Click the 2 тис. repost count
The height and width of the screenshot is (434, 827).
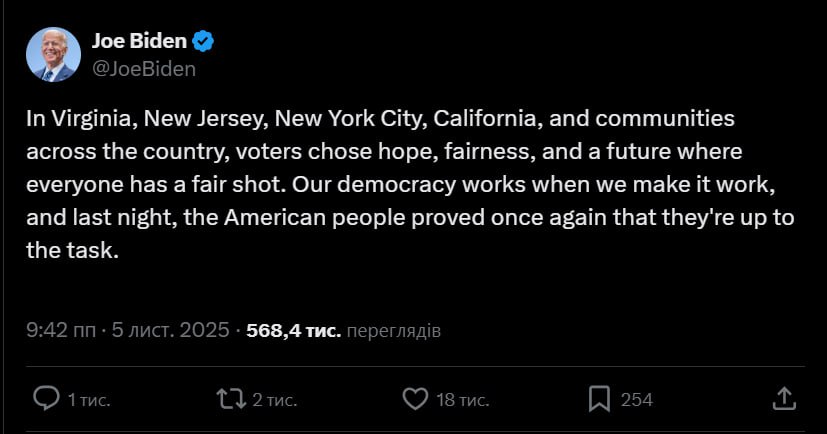point(273,400)
